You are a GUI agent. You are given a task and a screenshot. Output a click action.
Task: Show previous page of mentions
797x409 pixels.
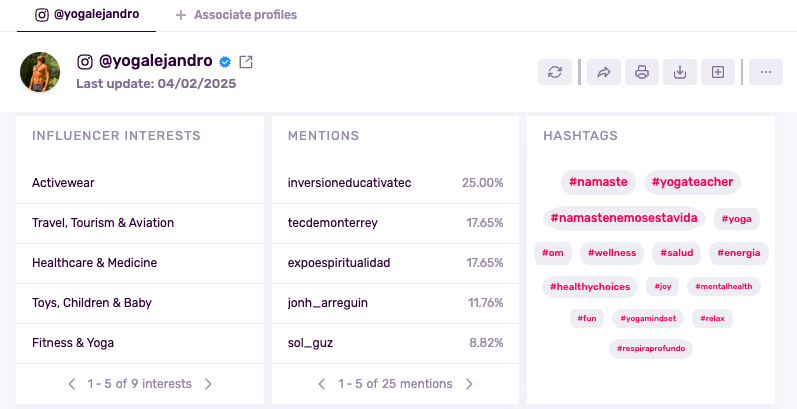coord(321,384)
